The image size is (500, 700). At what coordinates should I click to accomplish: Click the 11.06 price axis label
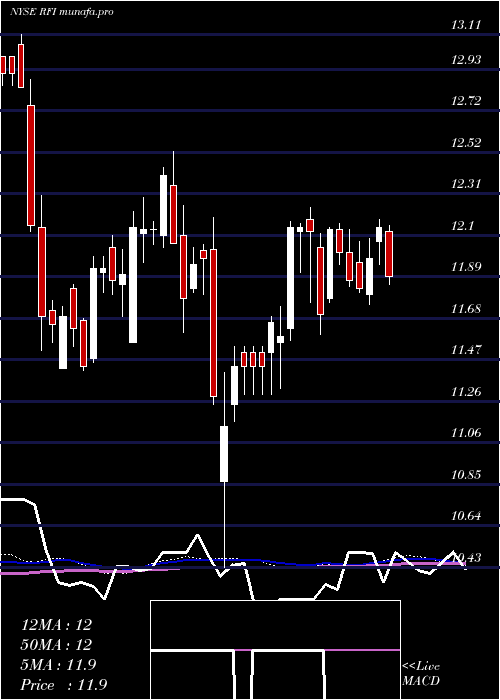[x=466, y=433]
